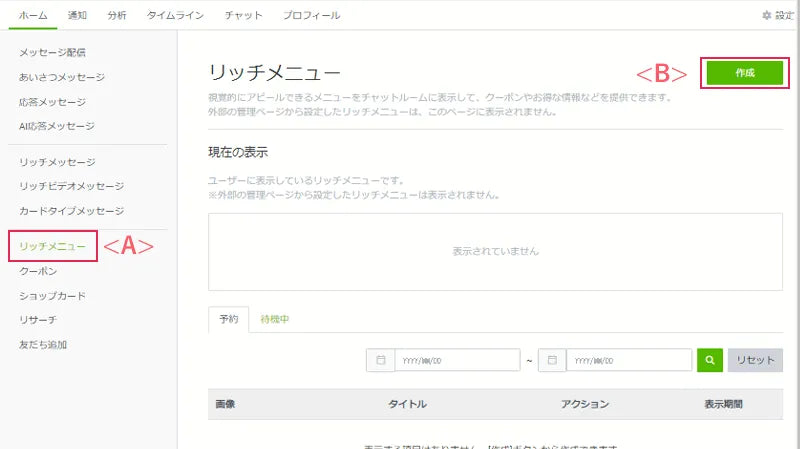This screenshot has width=800, height=449.
Task: Select the 予約 tab
Action: click(x=228, y=319)
